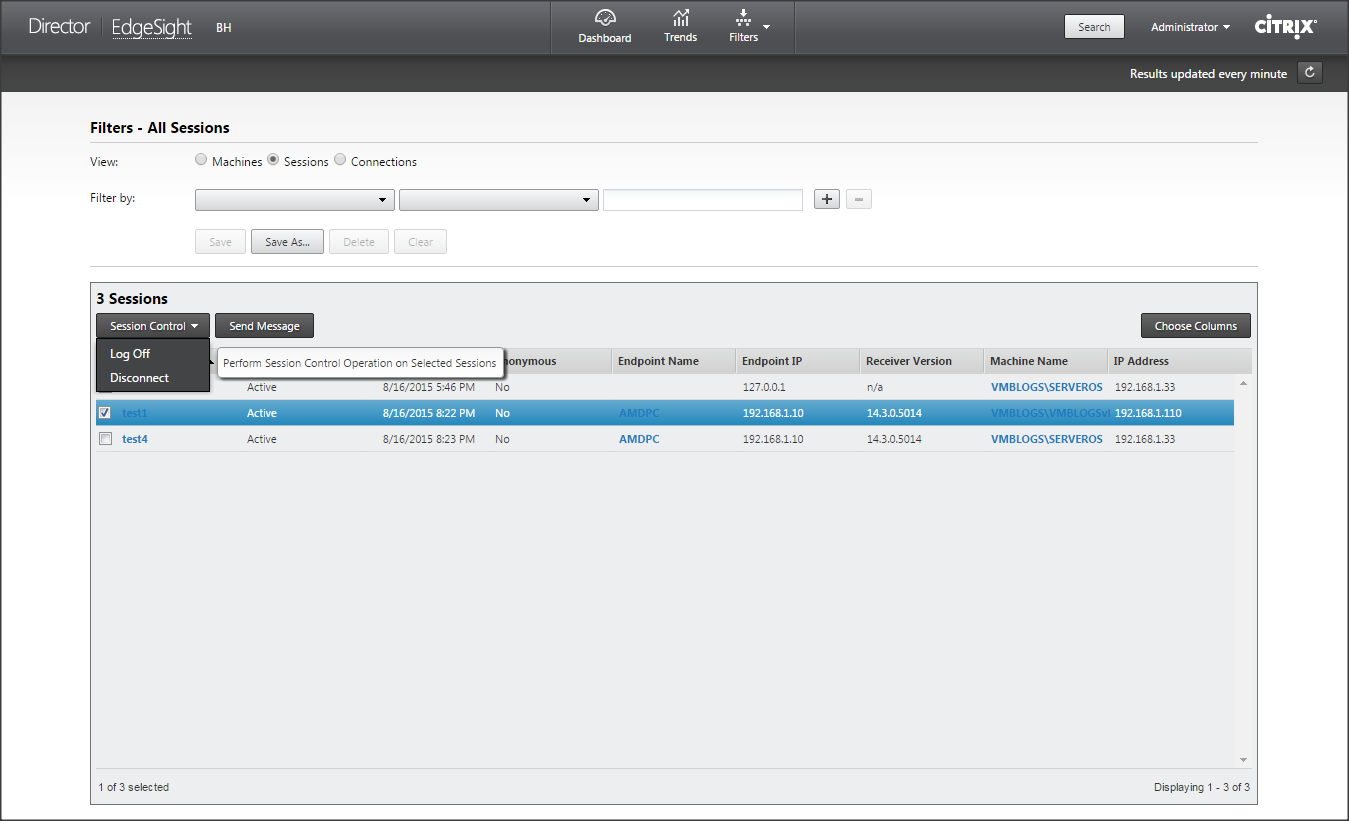The width and height of the screenshot is (1349, 821).
Task: Select the Machines view radio button
Action: coord(201,161)
